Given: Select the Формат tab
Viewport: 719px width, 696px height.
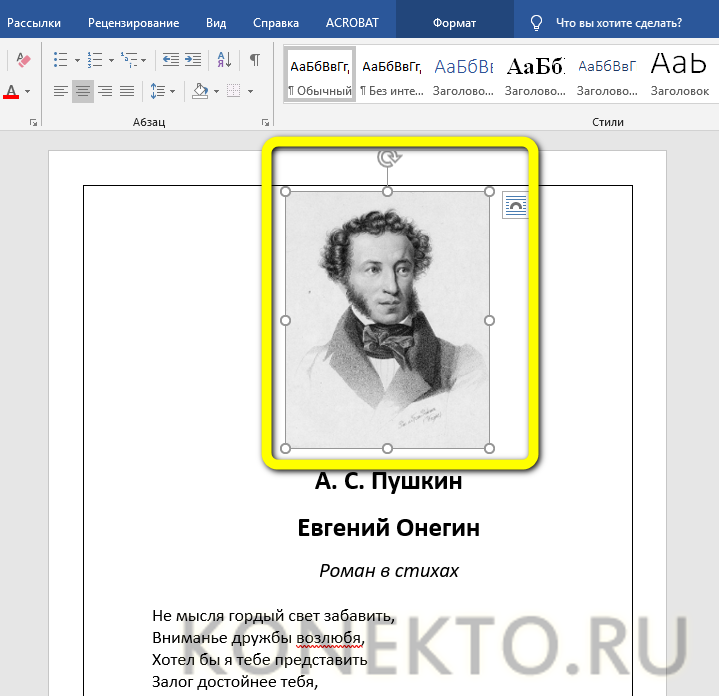Looking at the screenshot, I should click(454, 23).
